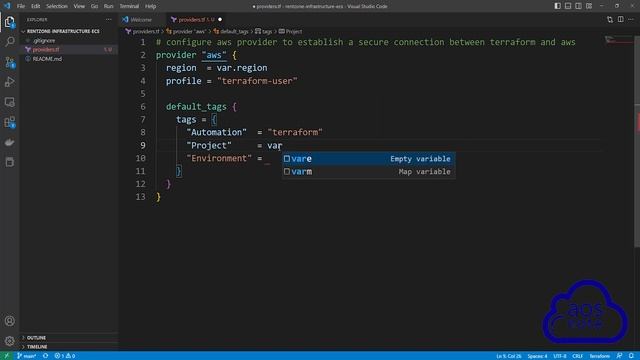Toggle the primary side bar layout icon
This screenshot has width=640, height=360.
(558, 6)
